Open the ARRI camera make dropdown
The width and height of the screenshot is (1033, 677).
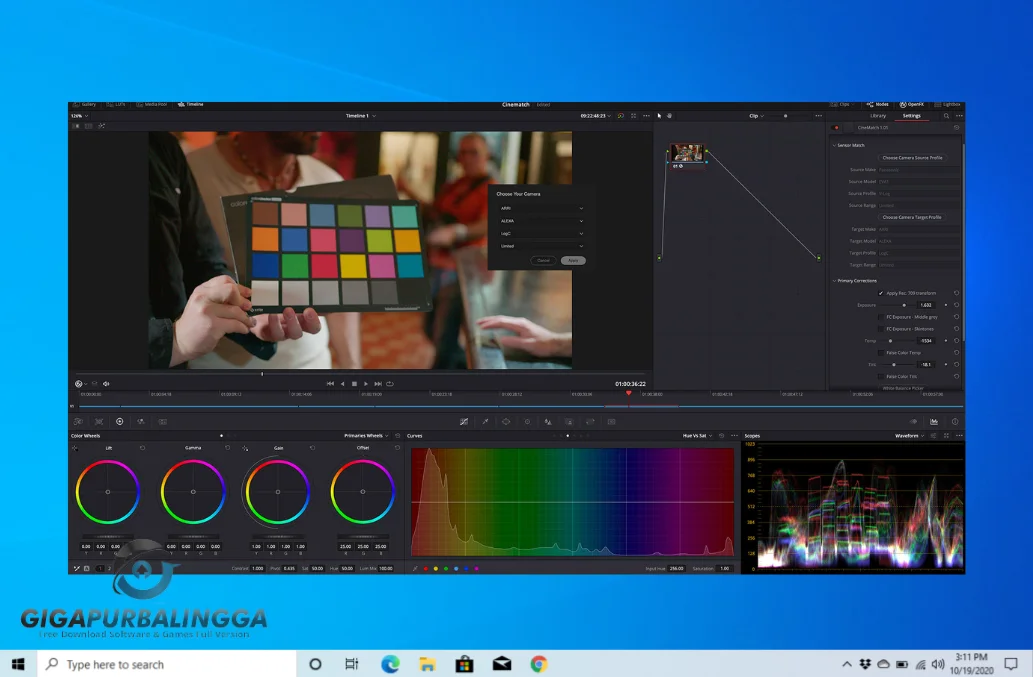point(541,208)
